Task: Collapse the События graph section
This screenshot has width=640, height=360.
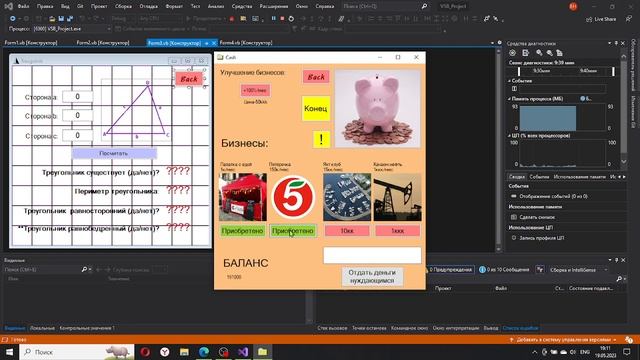Action: tap(509, 81)
